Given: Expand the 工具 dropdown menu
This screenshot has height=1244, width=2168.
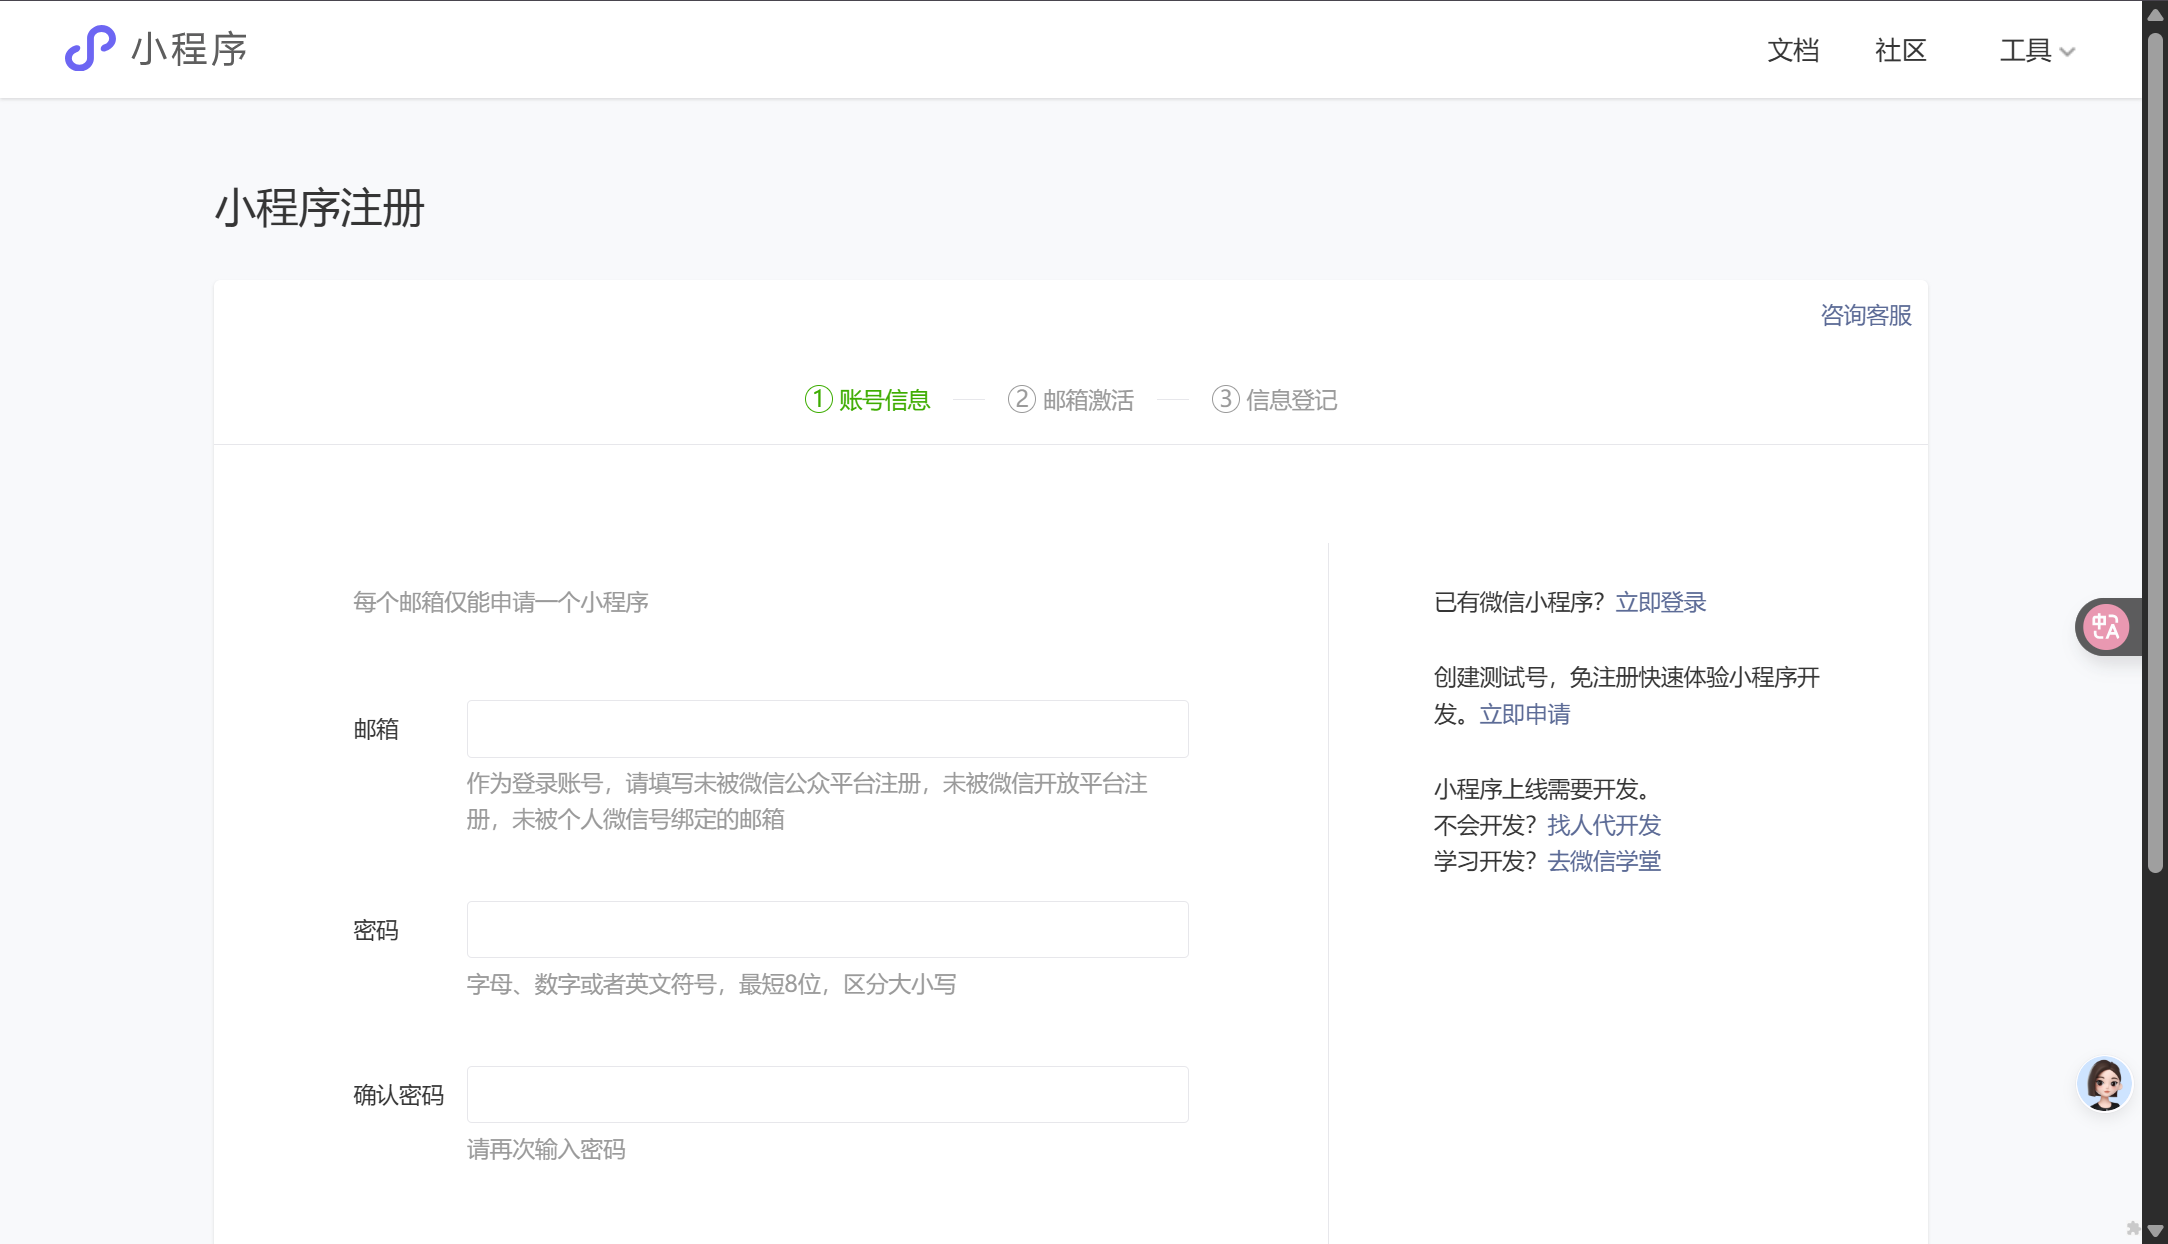Looking at the screenshot, I should (2037, 50).
